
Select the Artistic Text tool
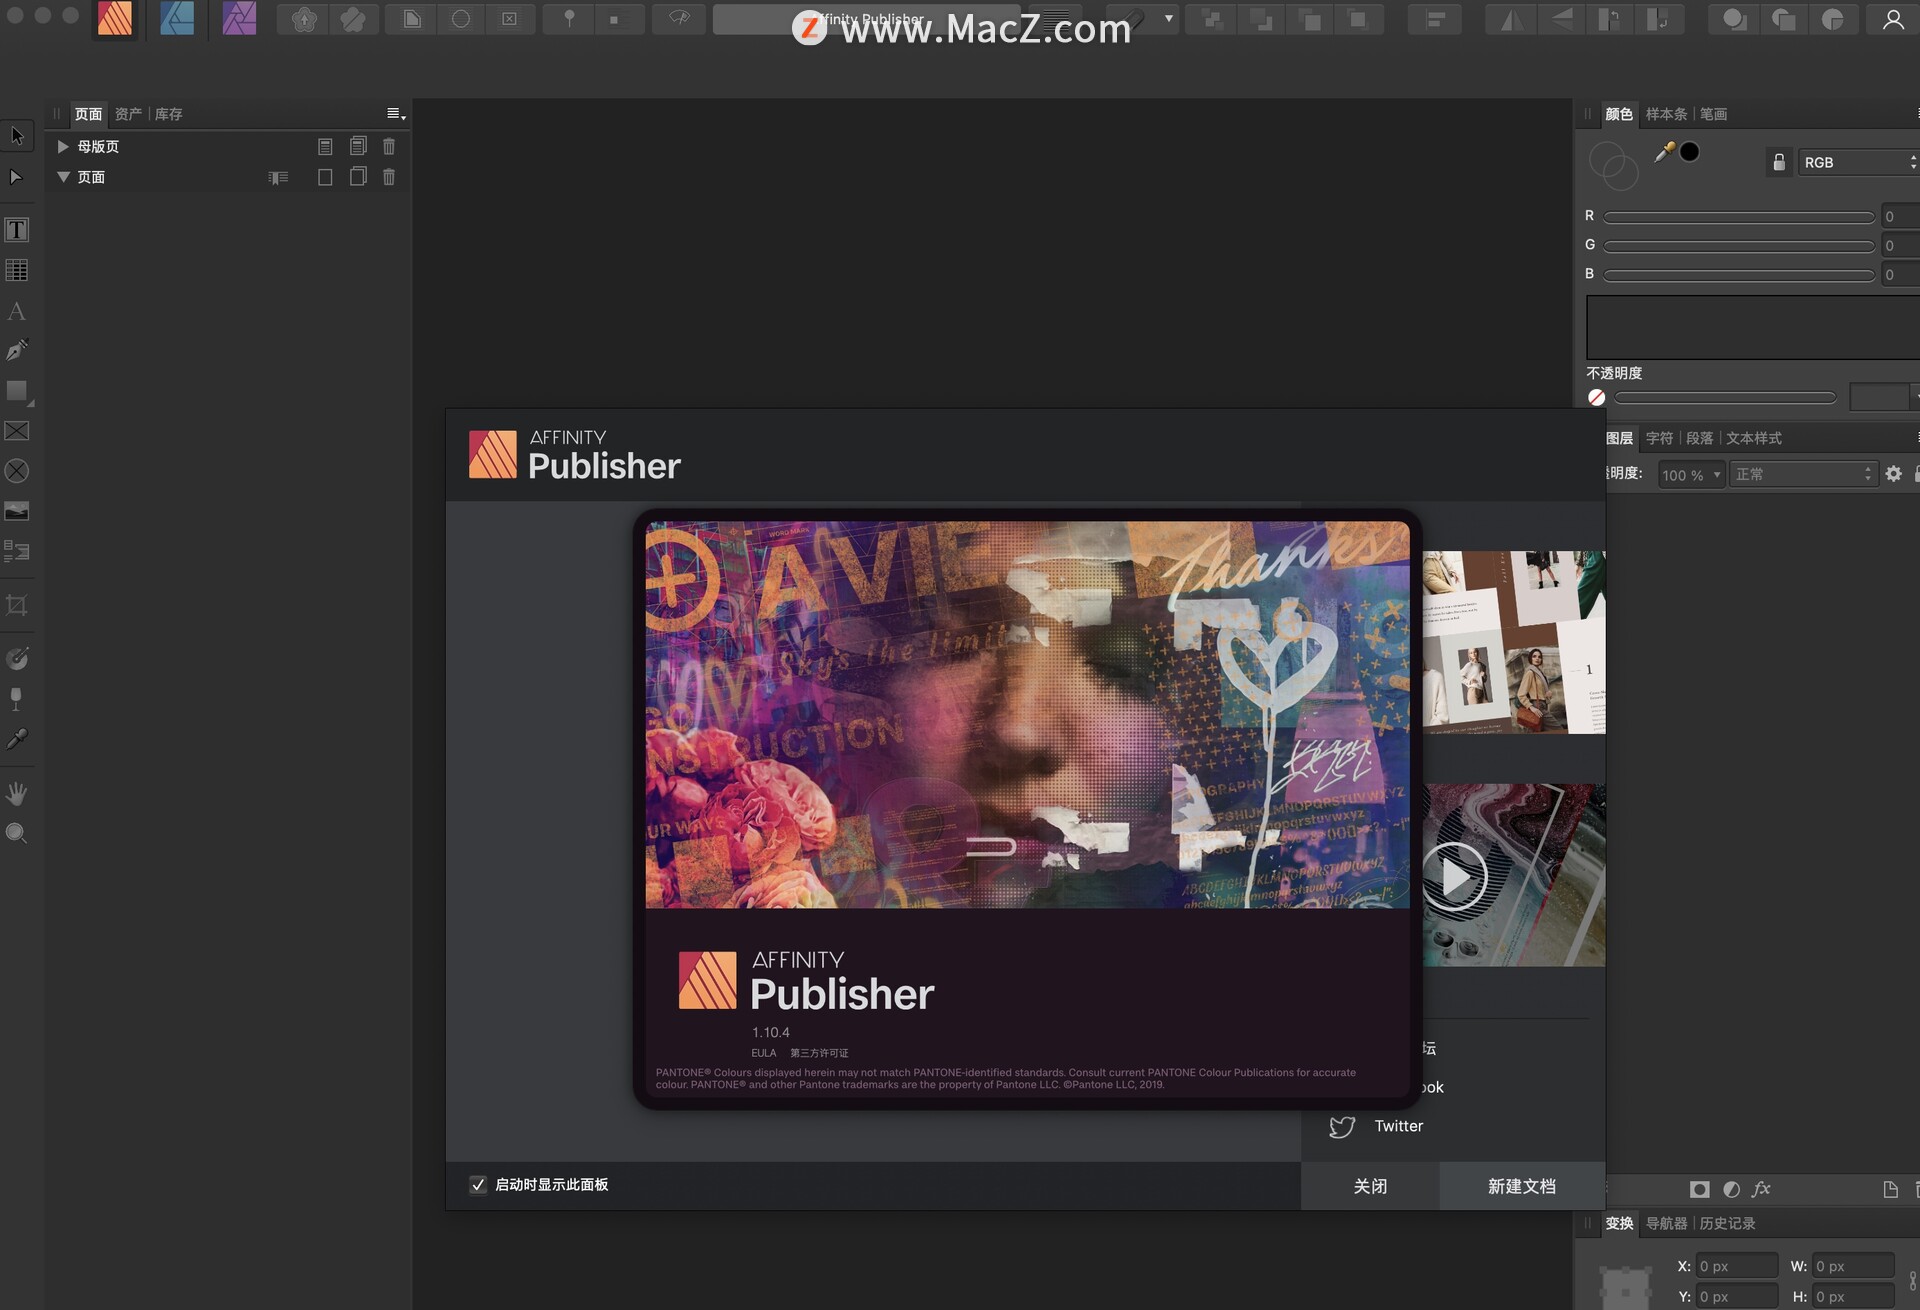point(17,311)
